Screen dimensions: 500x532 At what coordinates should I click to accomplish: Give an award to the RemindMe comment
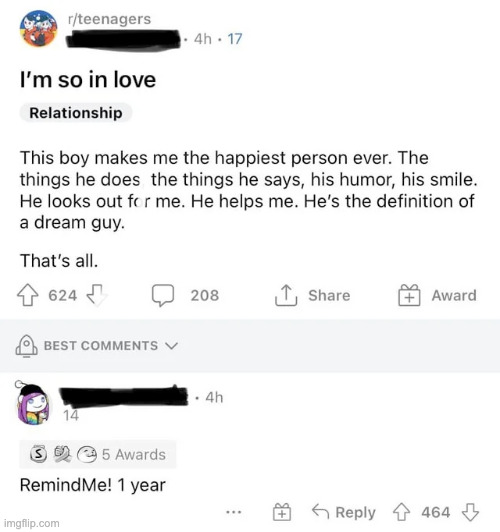coord(282,512)
